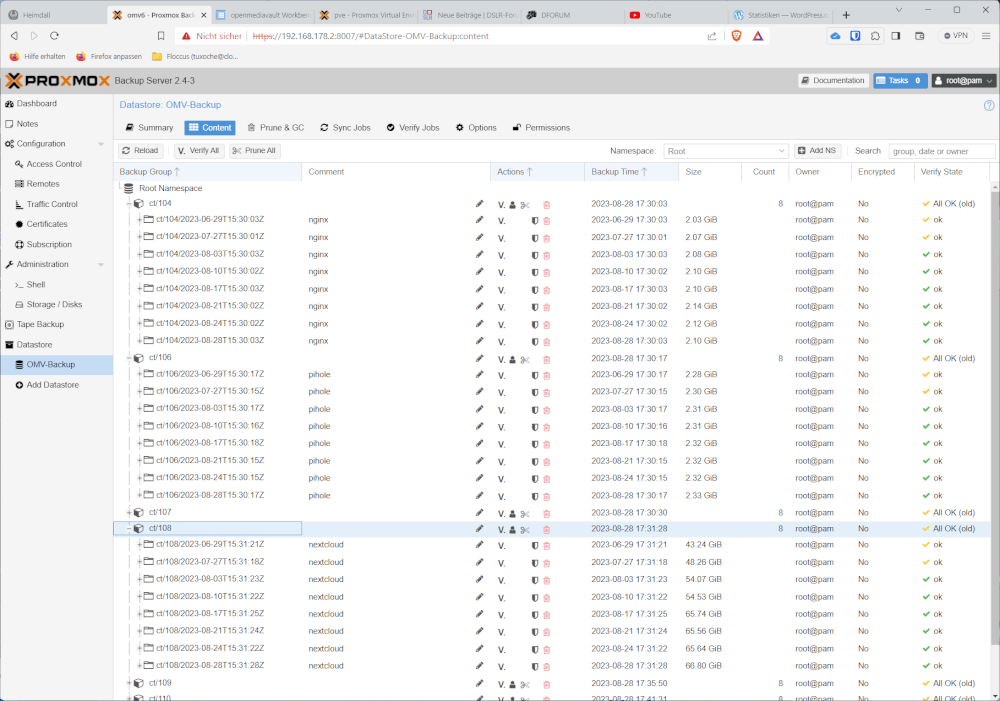
Task: Click Reload button
Action: (140, 151)
